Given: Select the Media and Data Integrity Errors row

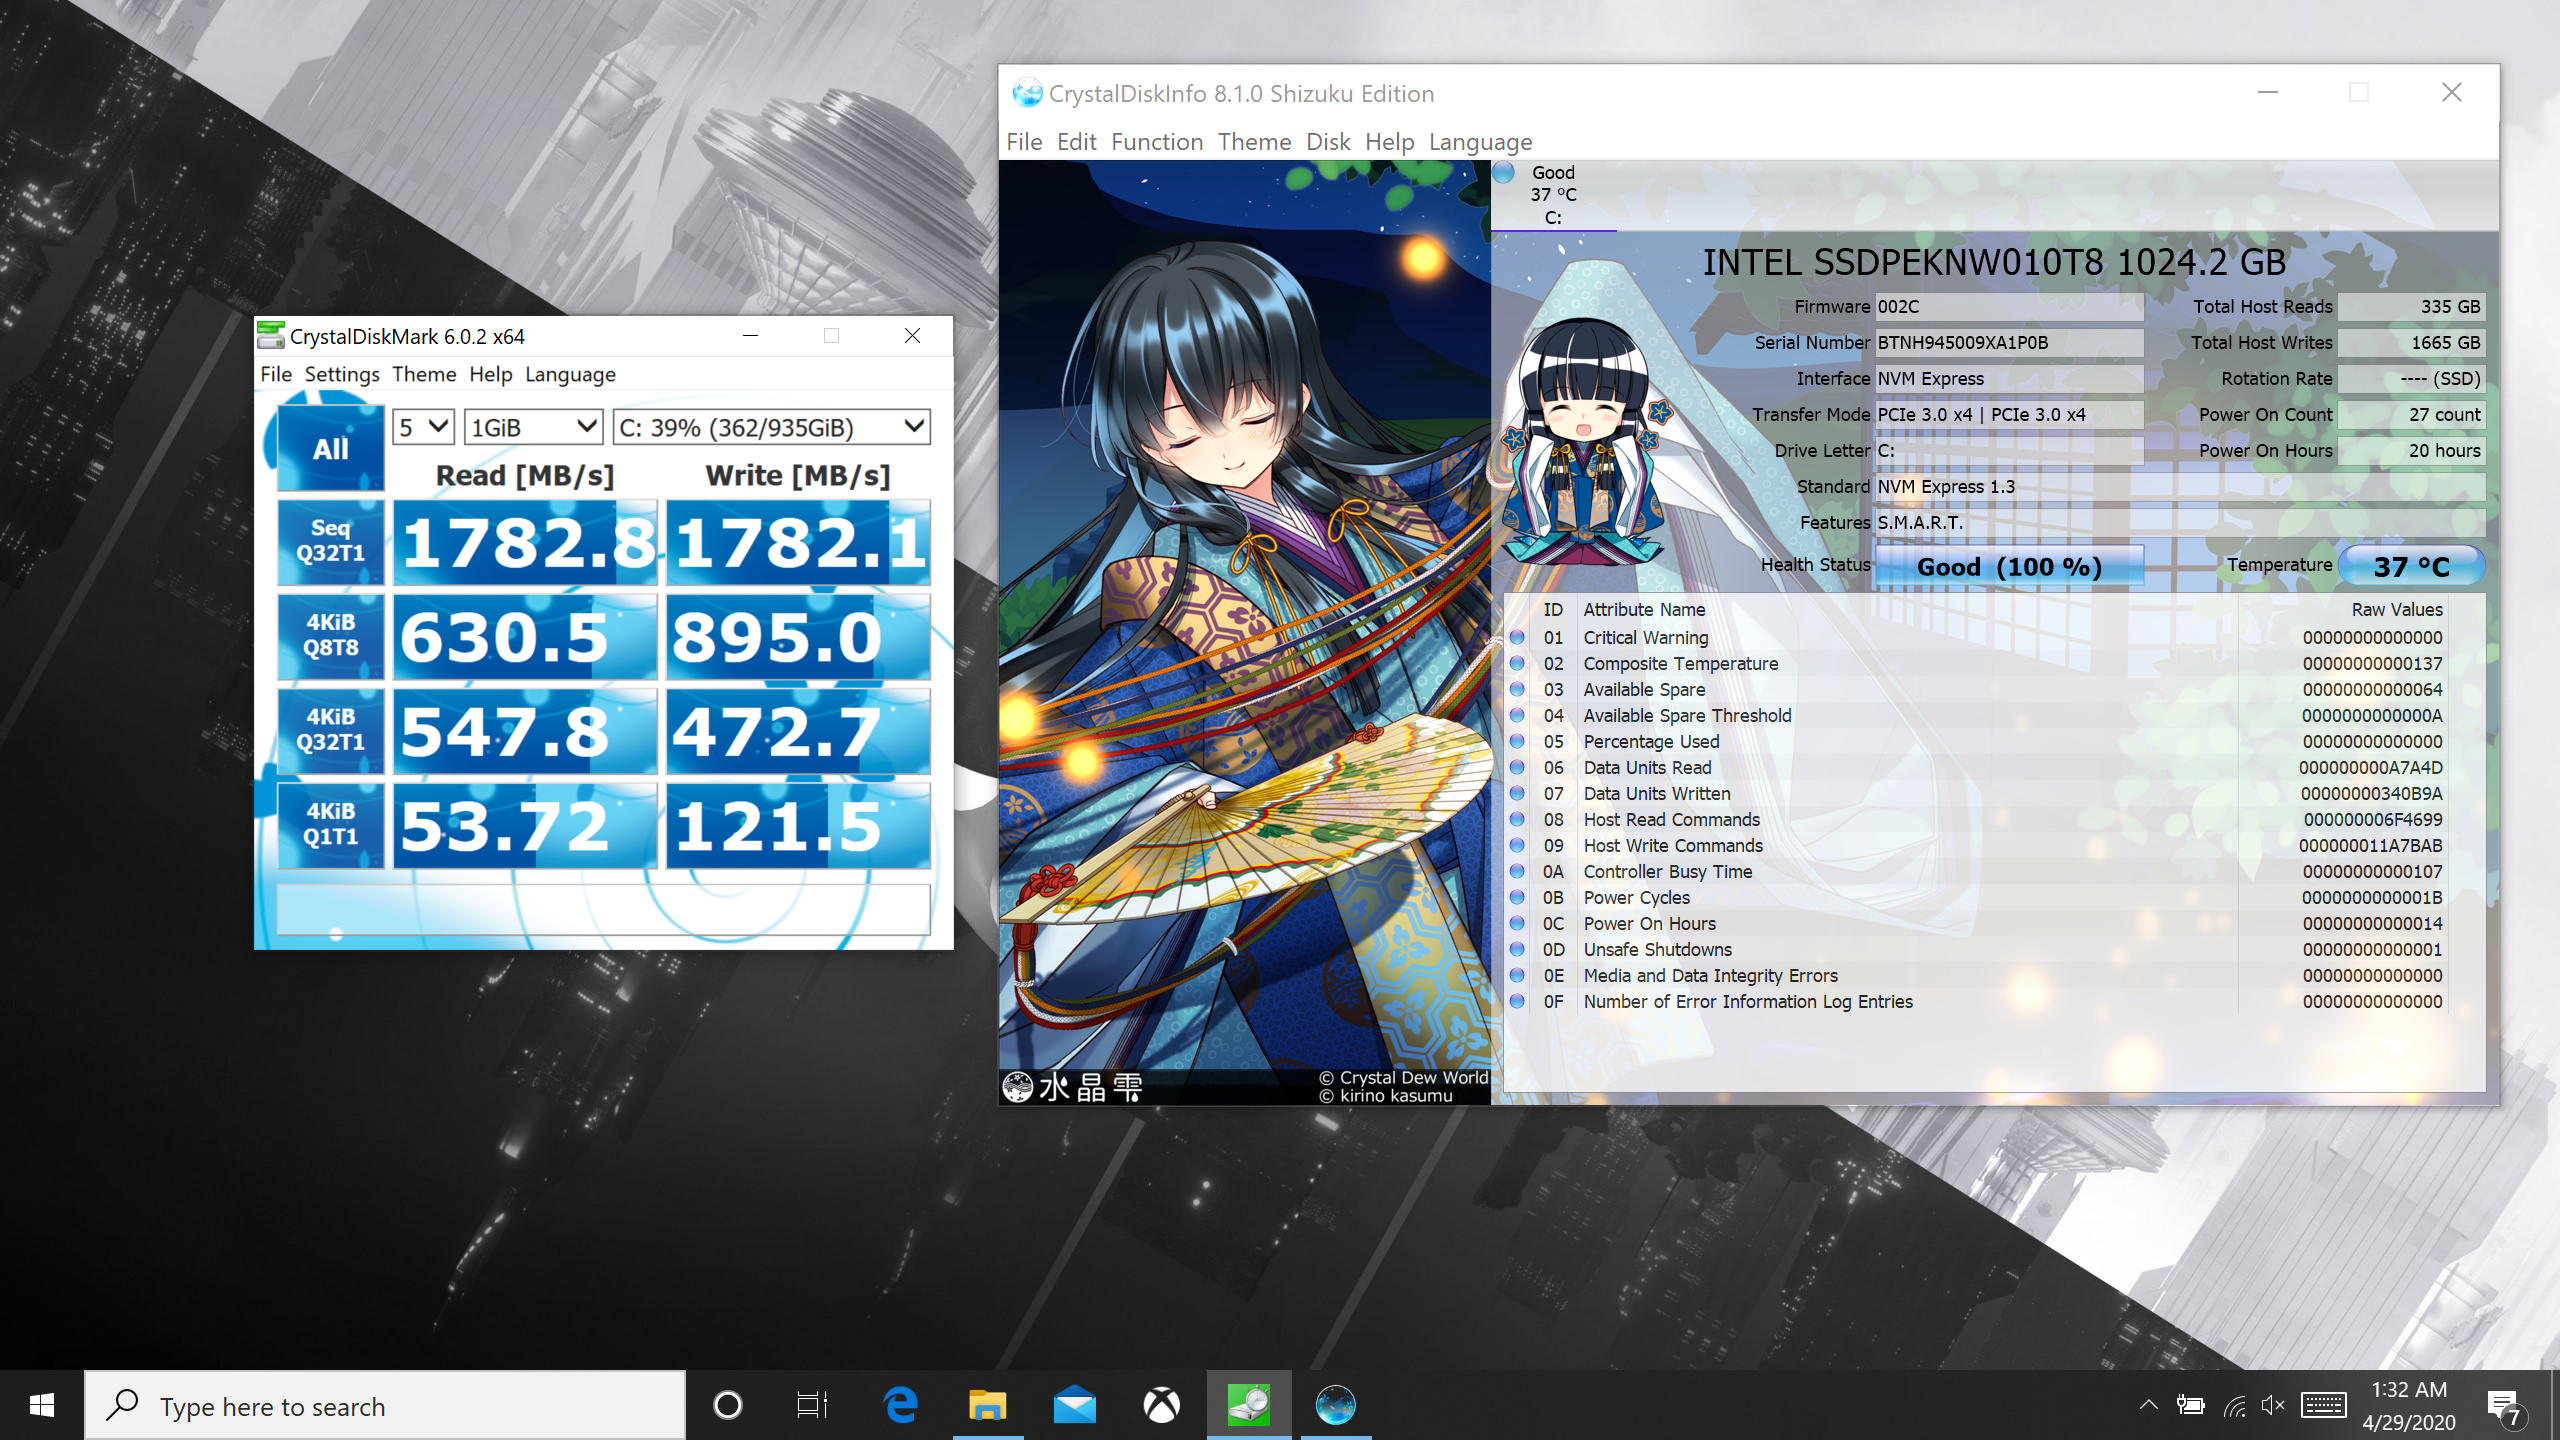Looking at the screenshot, I should (x=1976, y=976).
